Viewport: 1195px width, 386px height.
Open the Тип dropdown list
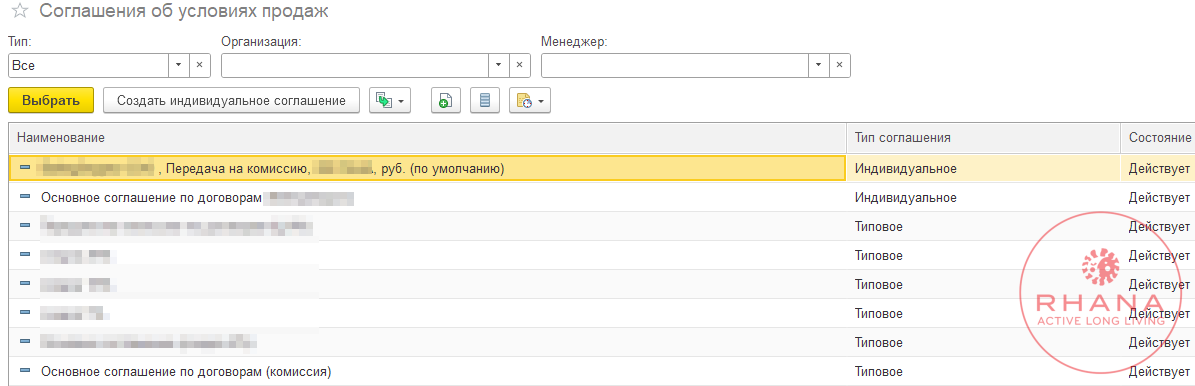point(179,66)
